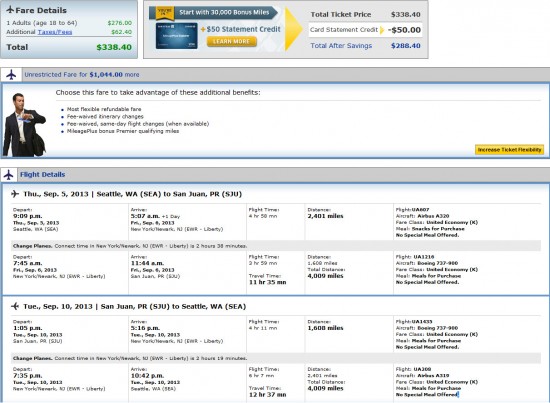Image resolution: width=550 pixels, height=403 pixels.
Task: Click the airplane icon beside Flight Details header
Action: [8, 175]
